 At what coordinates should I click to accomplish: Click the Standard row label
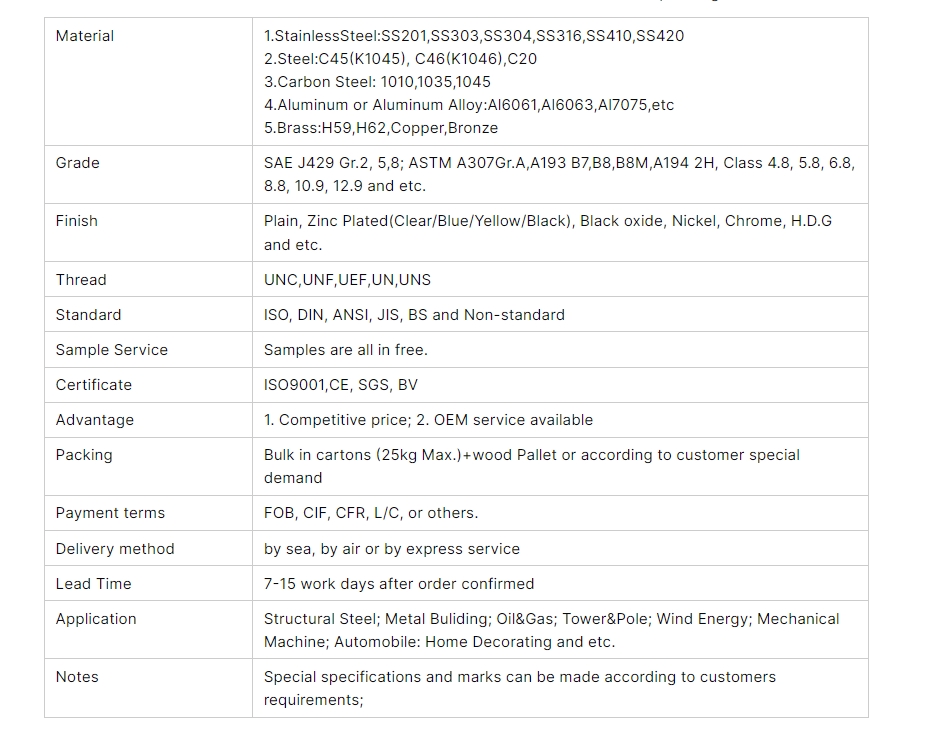(88, 315)
